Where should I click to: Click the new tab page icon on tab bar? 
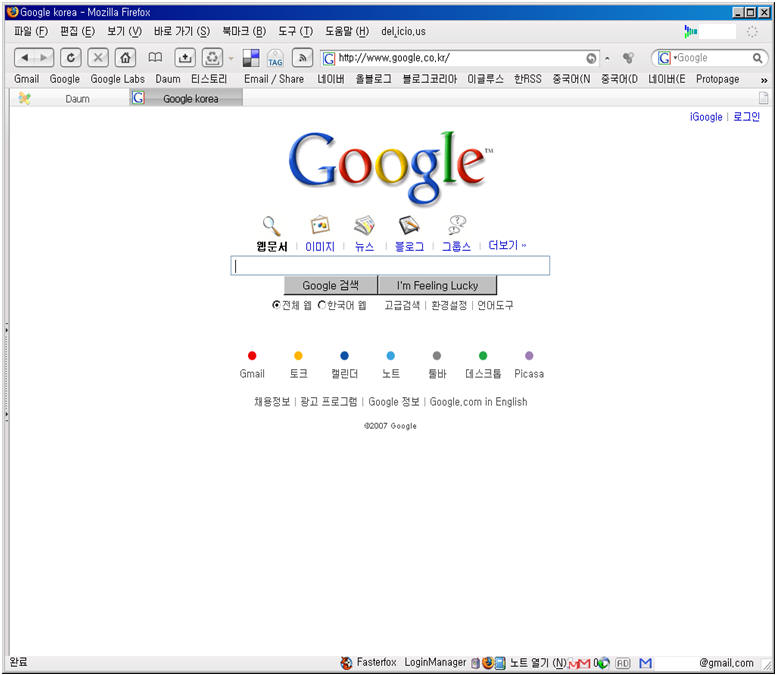(764, 98)
